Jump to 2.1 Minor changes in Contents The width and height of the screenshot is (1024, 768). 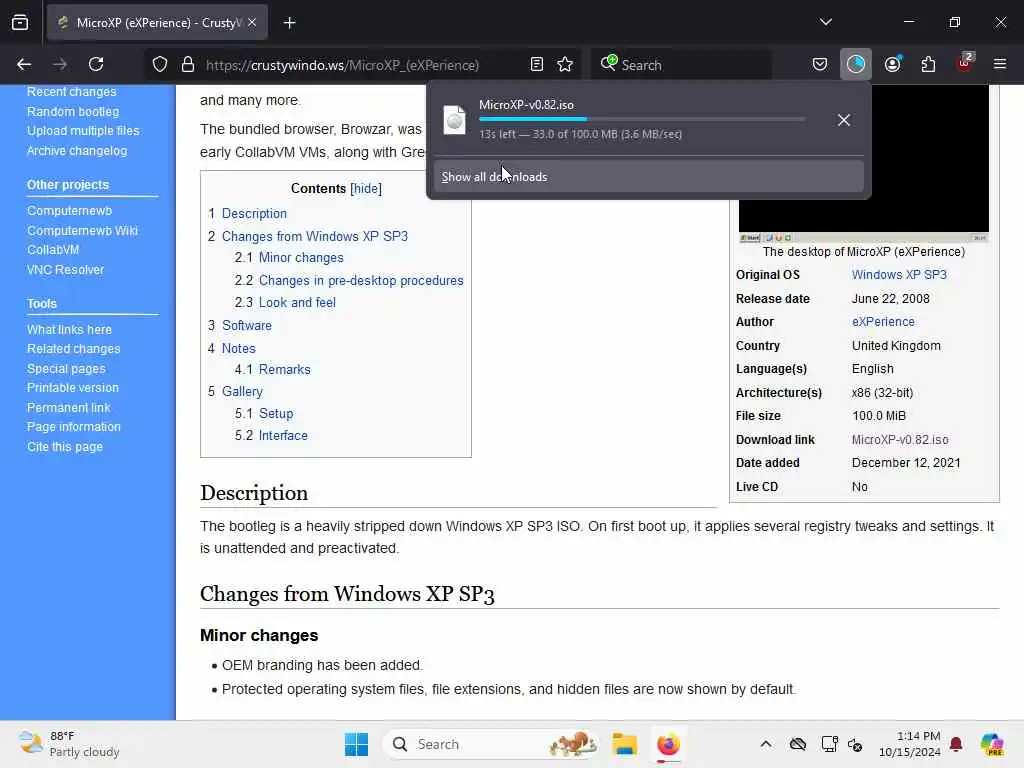pyautogui.click(x=301, y=258)
